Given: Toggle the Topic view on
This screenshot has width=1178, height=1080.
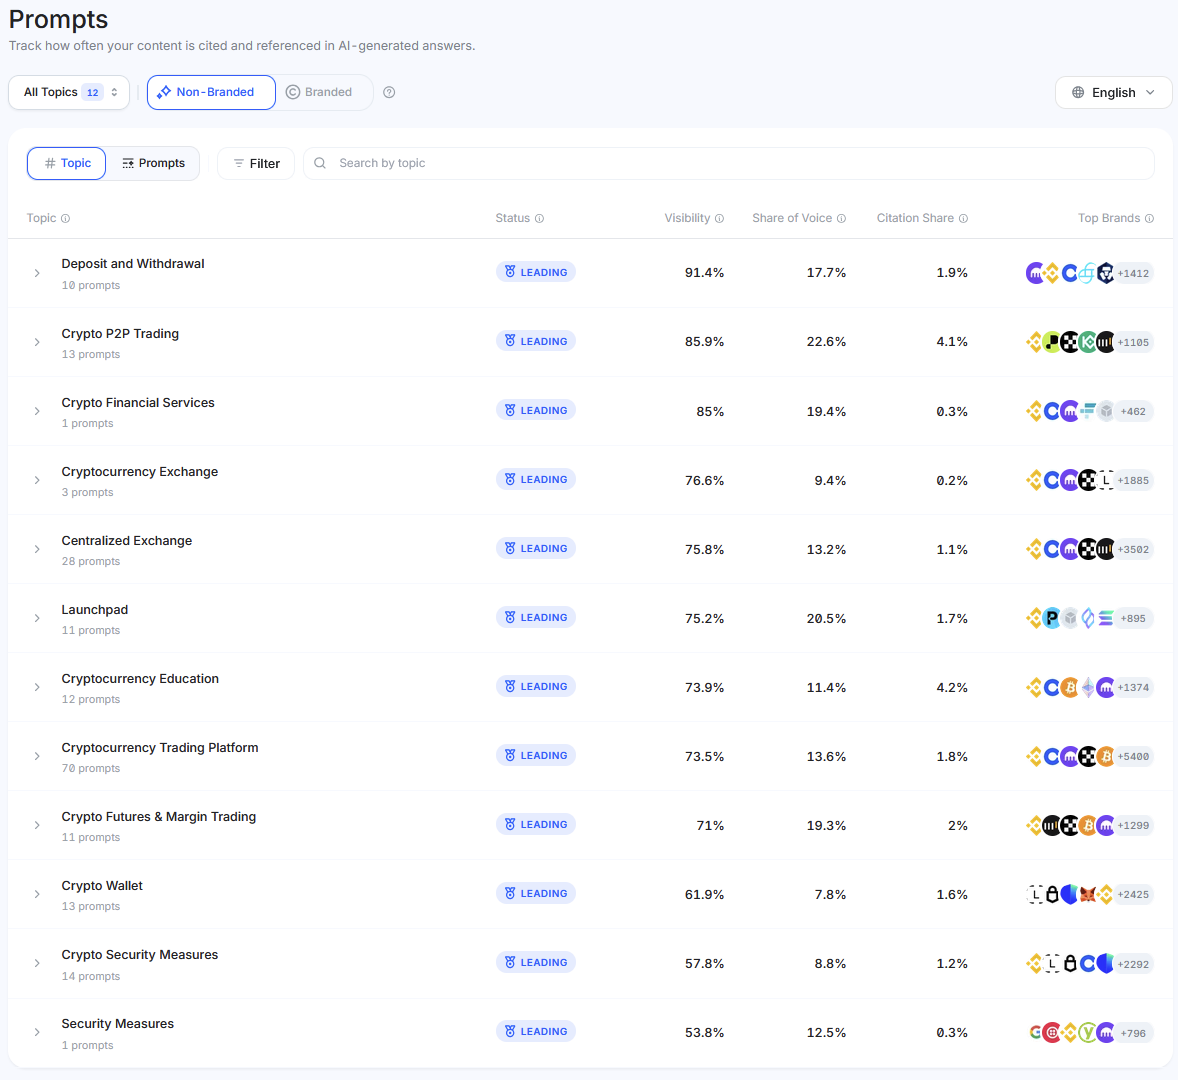Looking at the screenshot, I should 66,162.
